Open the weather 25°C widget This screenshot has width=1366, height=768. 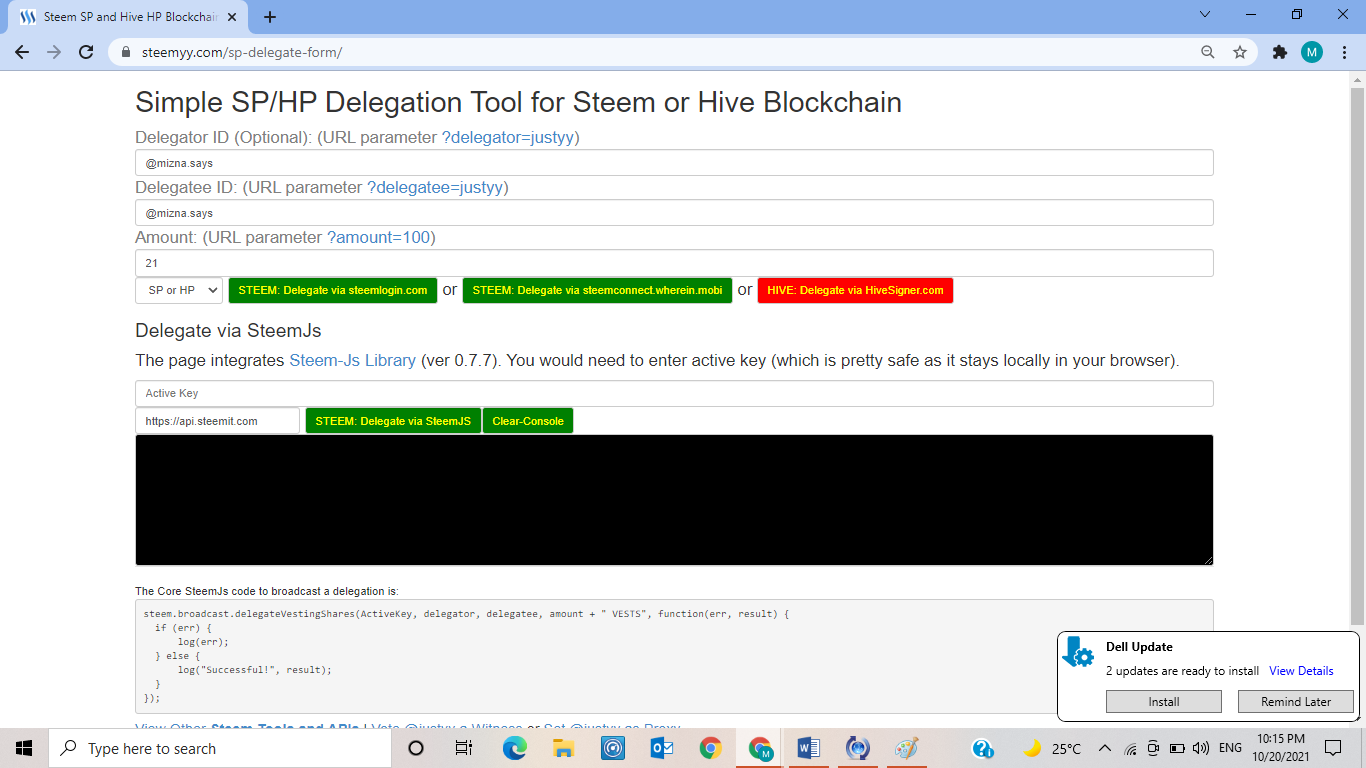click(1053, 748)
